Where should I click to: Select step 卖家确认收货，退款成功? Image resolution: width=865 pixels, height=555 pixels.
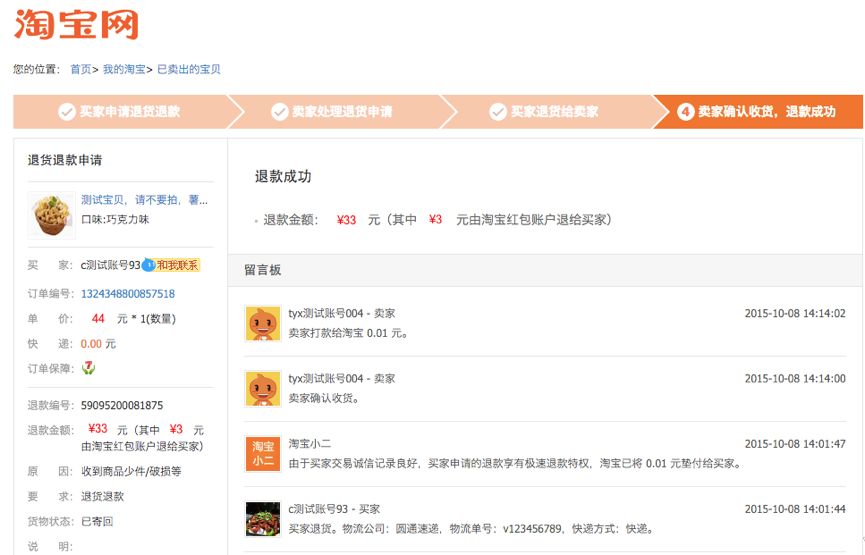[758, 111]
